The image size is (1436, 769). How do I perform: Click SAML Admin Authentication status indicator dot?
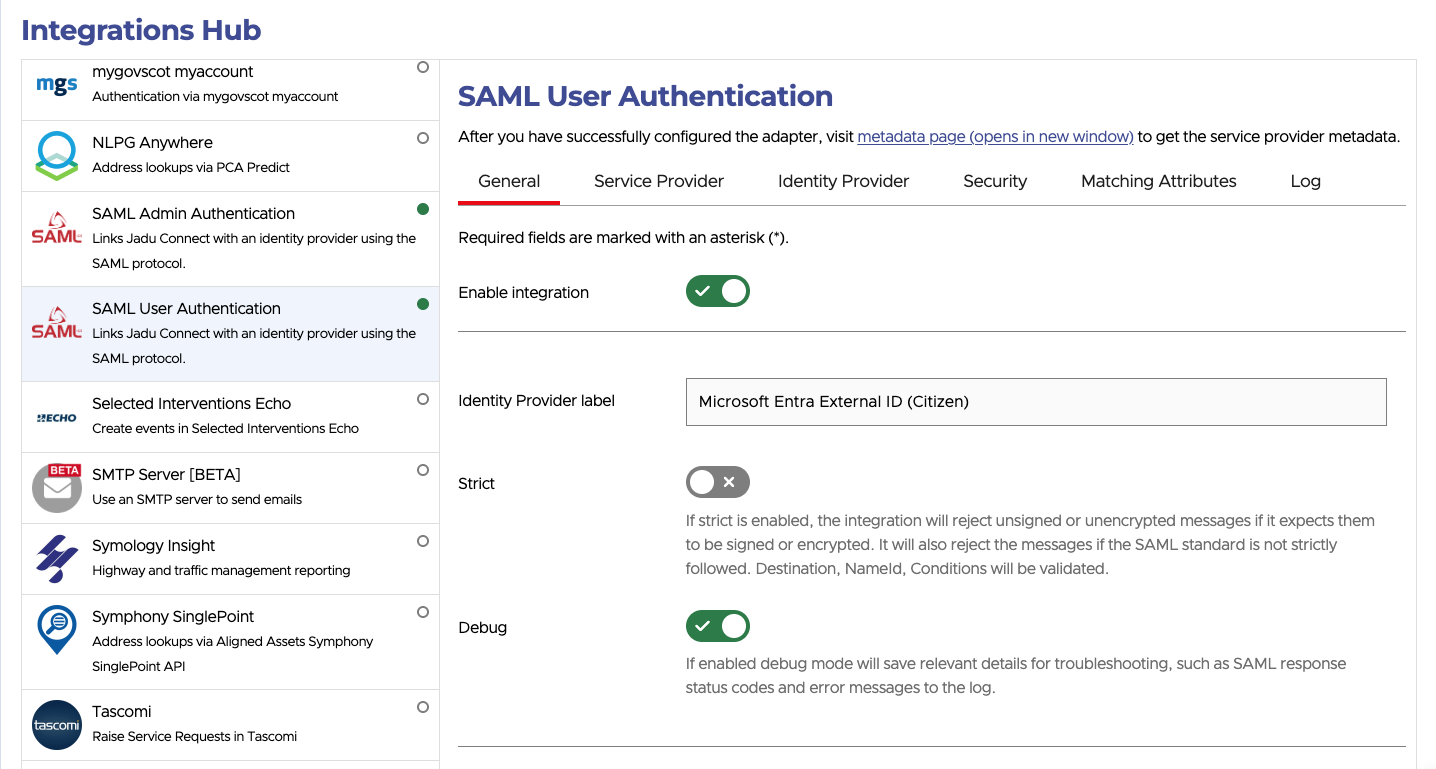click(422, 208)
